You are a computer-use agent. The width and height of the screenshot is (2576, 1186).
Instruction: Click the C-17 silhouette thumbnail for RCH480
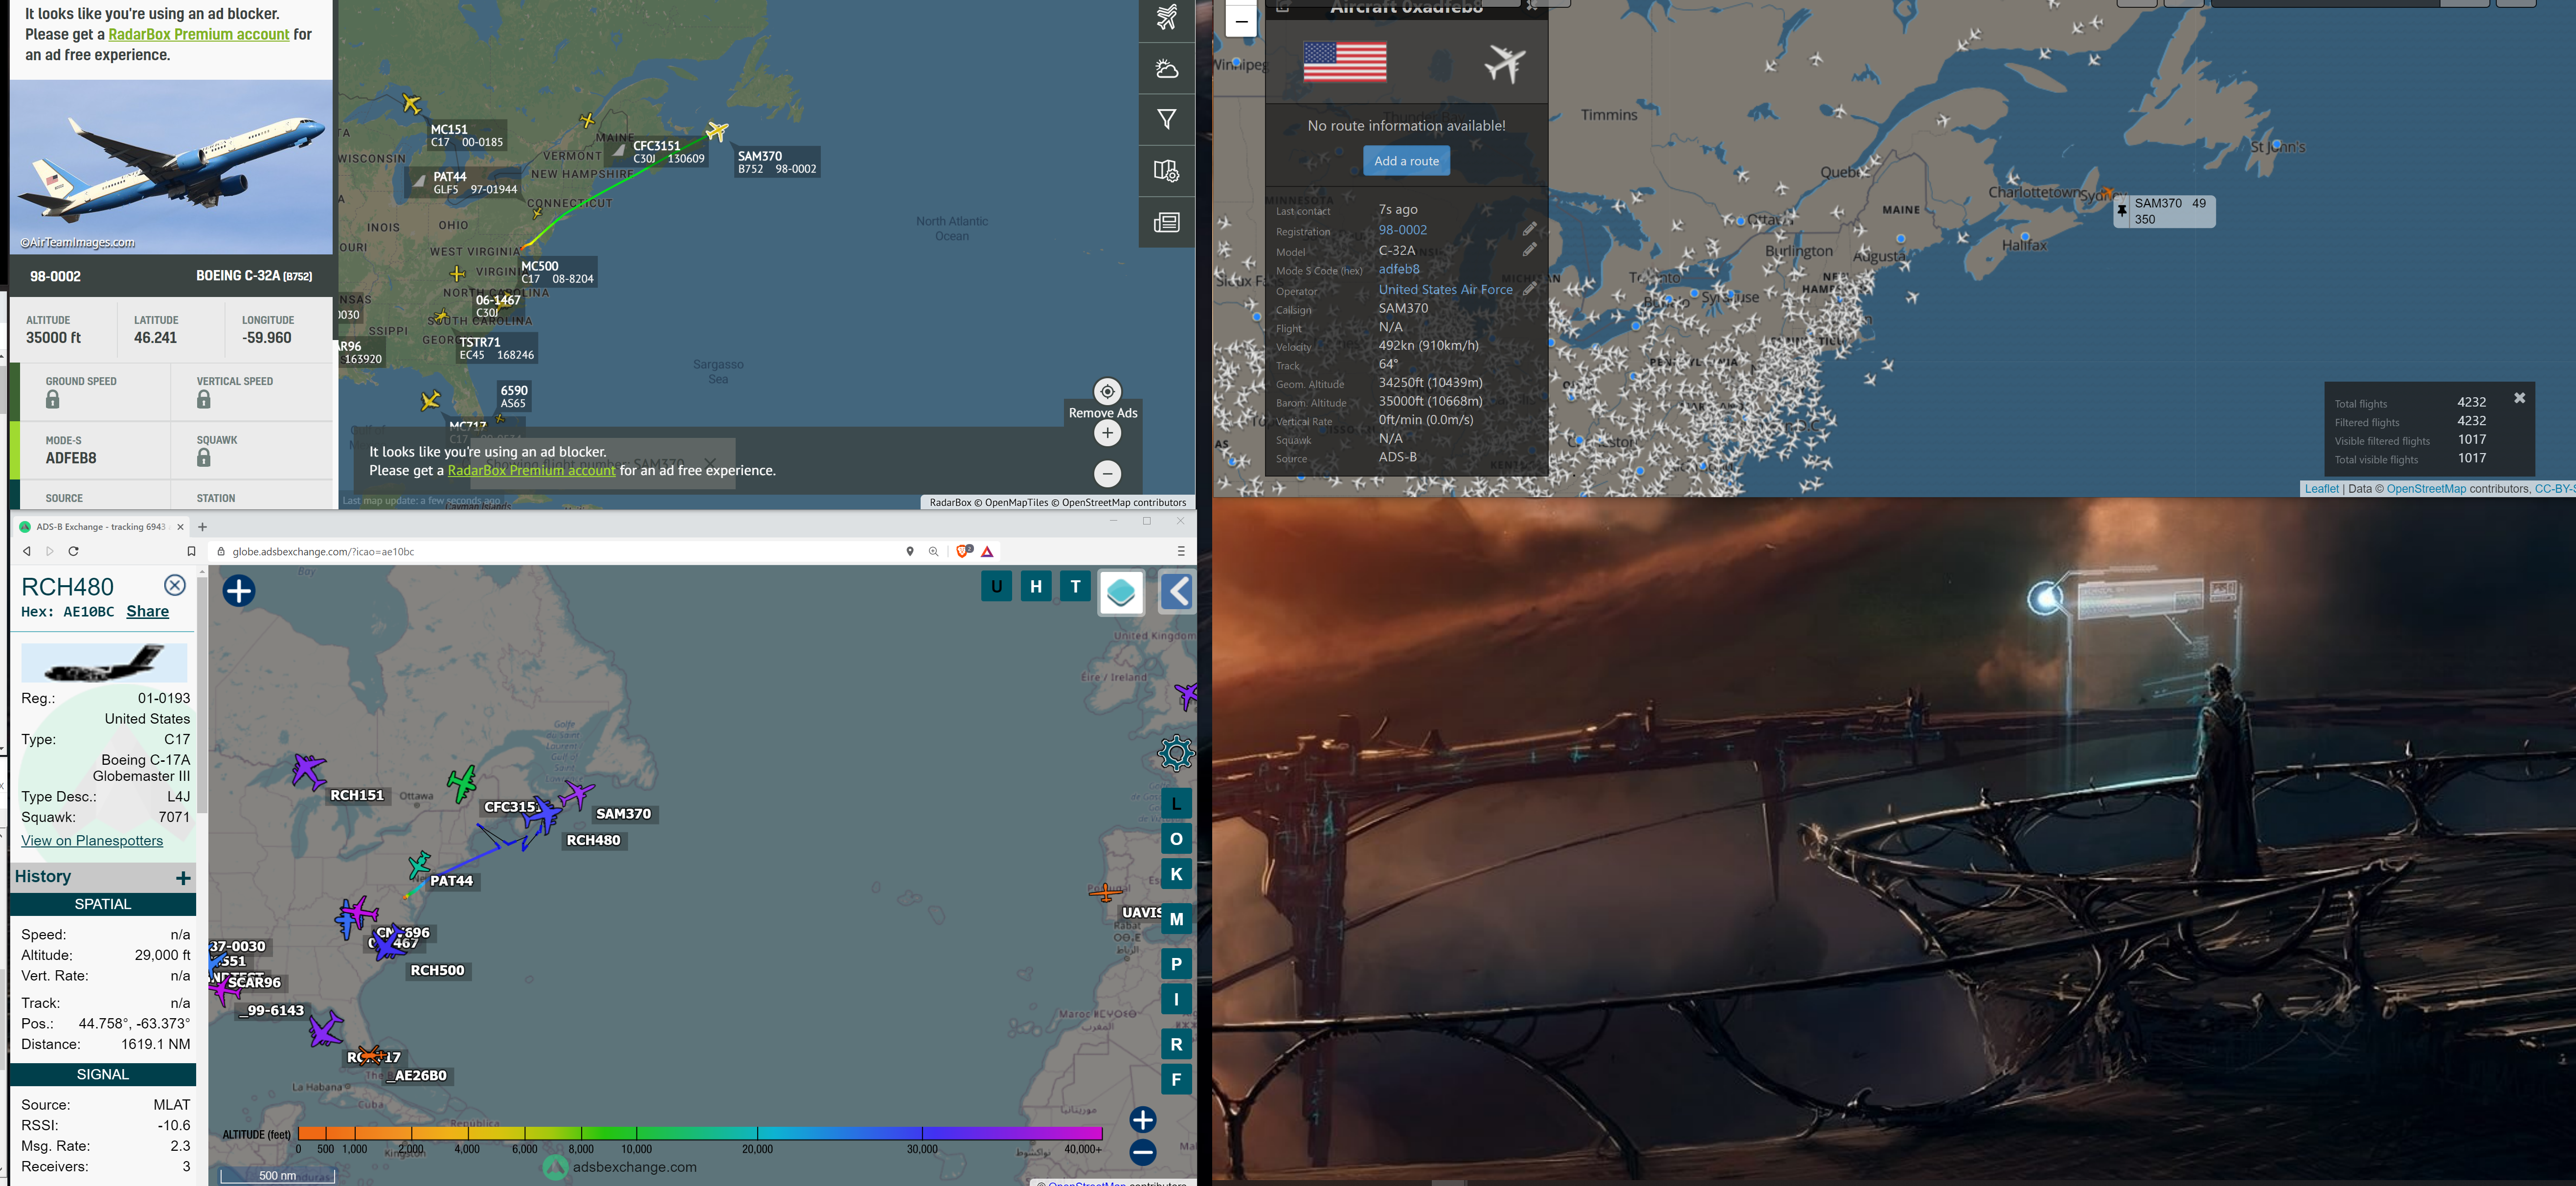104,663
